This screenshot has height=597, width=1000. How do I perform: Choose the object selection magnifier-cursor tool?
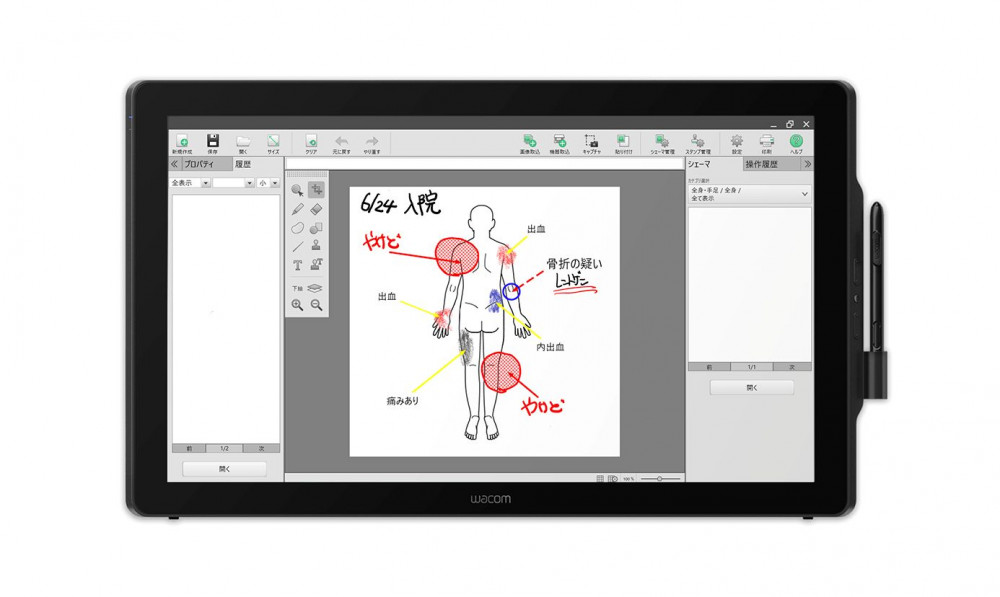tap(297, 190)
